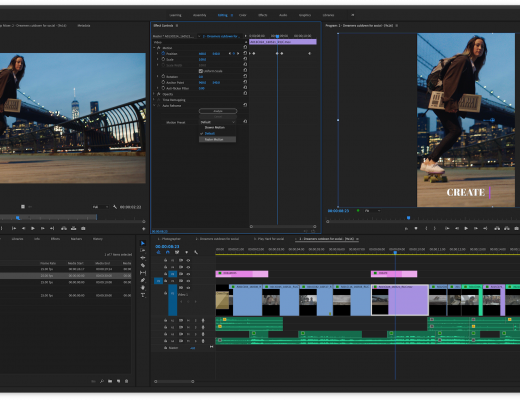Solo the first audio track
The image size is (520, 400).
(x=196, y=320)
